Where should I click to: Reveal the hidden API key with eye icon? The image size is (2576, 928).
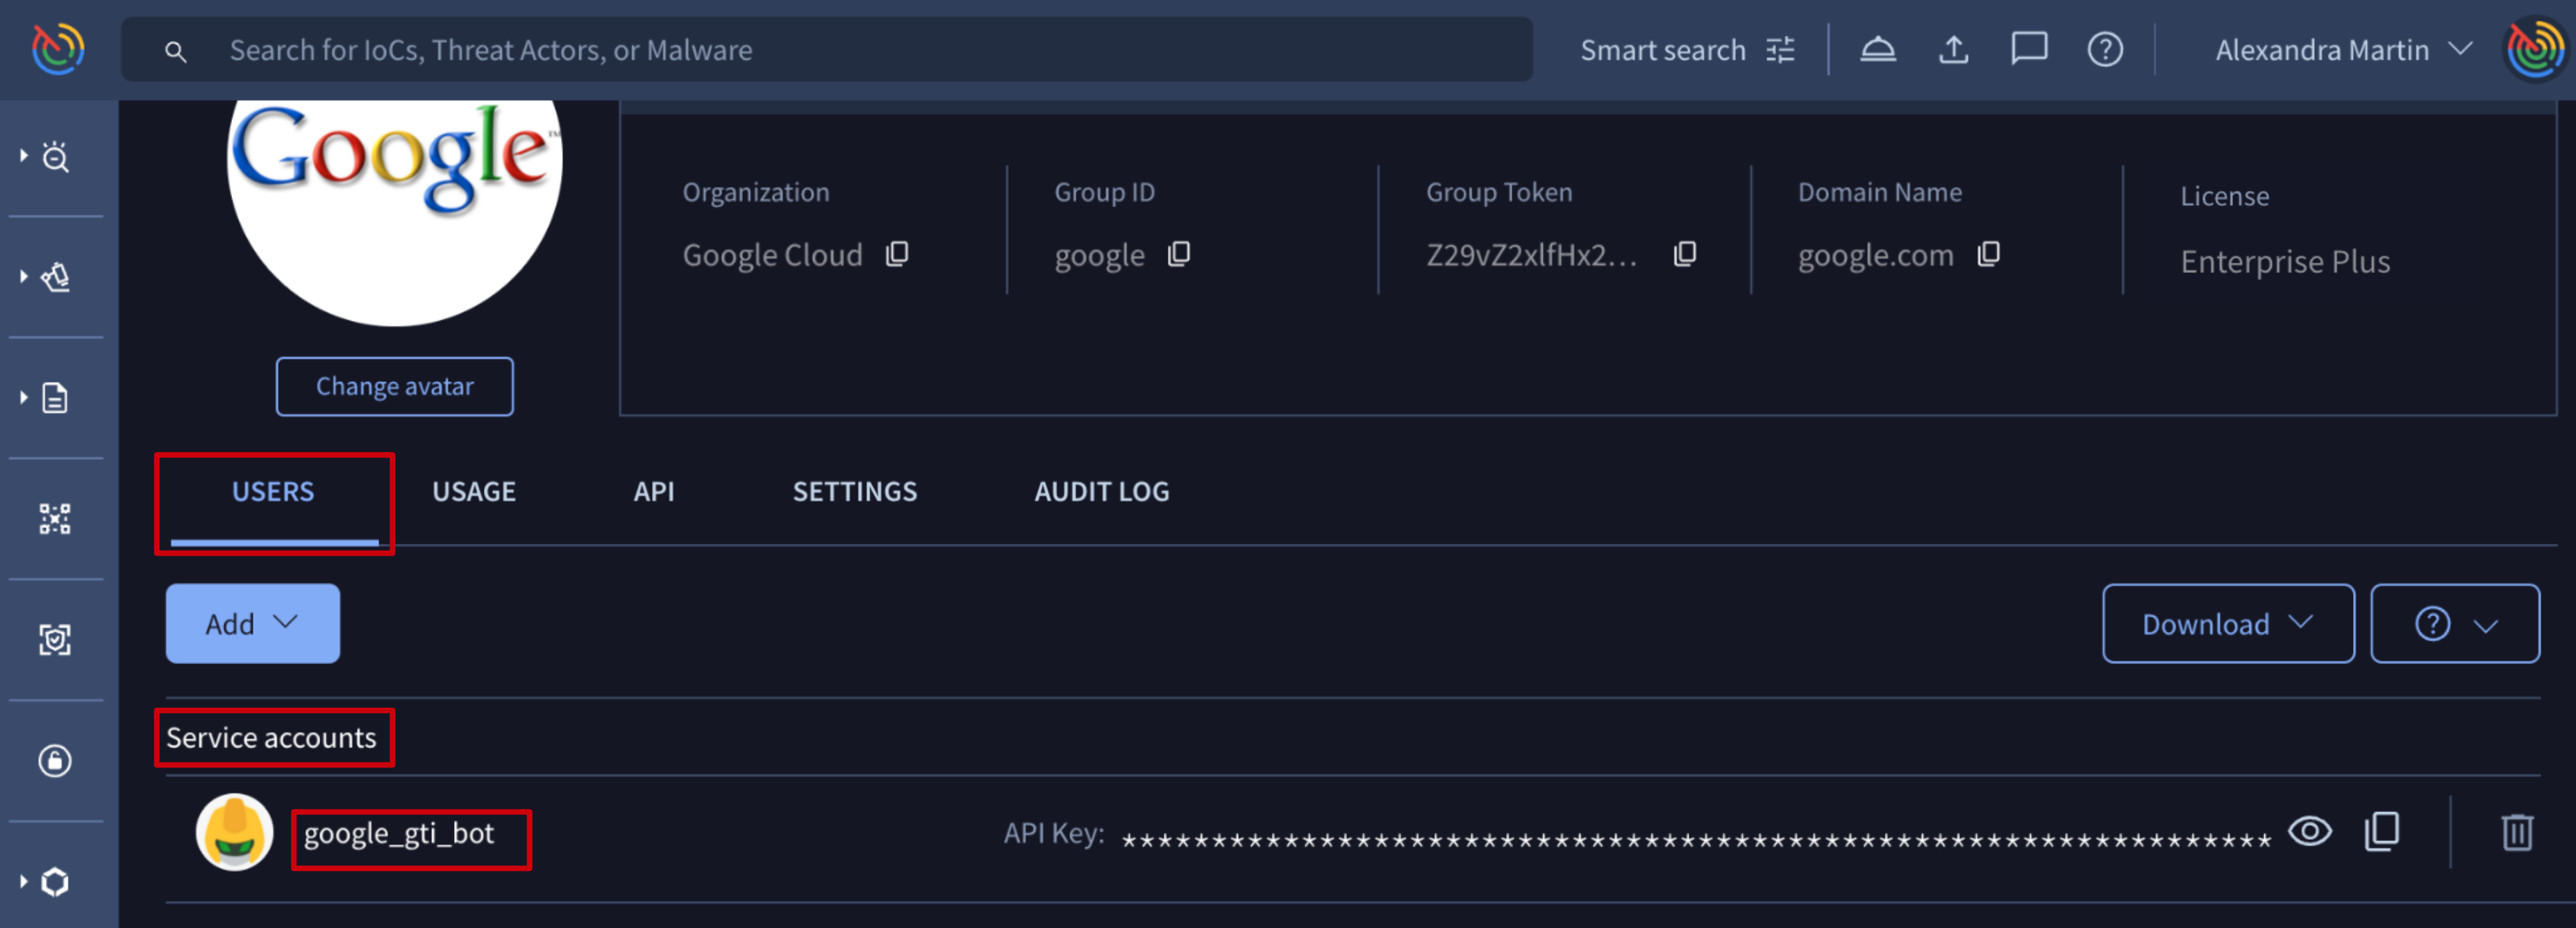pos(2309,832)
